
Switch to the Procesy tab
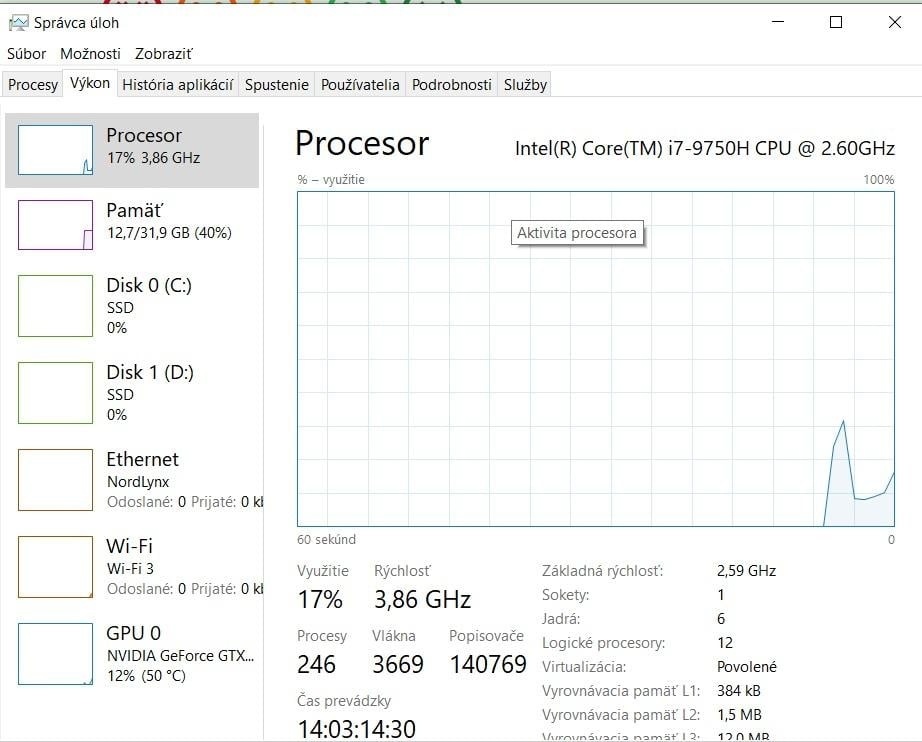[32, 84]
